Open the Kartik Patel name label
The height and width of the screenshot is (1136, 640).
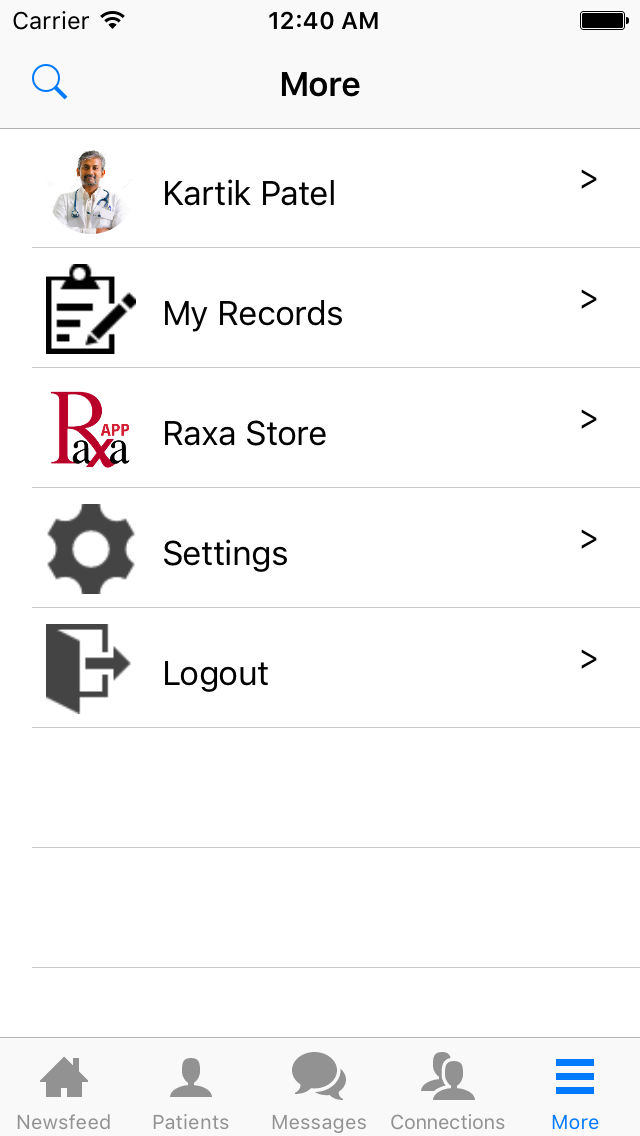point(249,193)
